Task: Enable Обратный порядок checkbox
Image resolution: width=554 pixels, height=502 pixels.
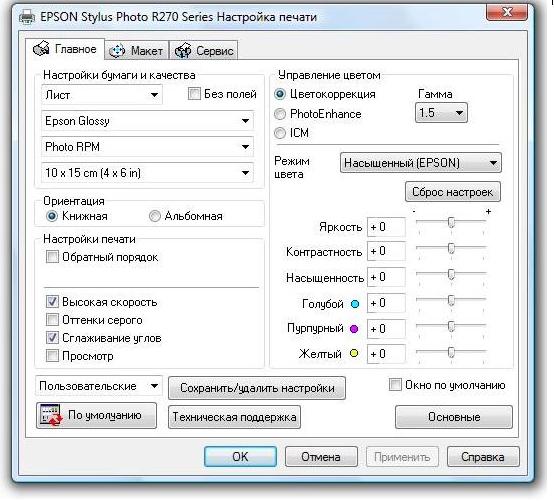Action: pos(52,257)
